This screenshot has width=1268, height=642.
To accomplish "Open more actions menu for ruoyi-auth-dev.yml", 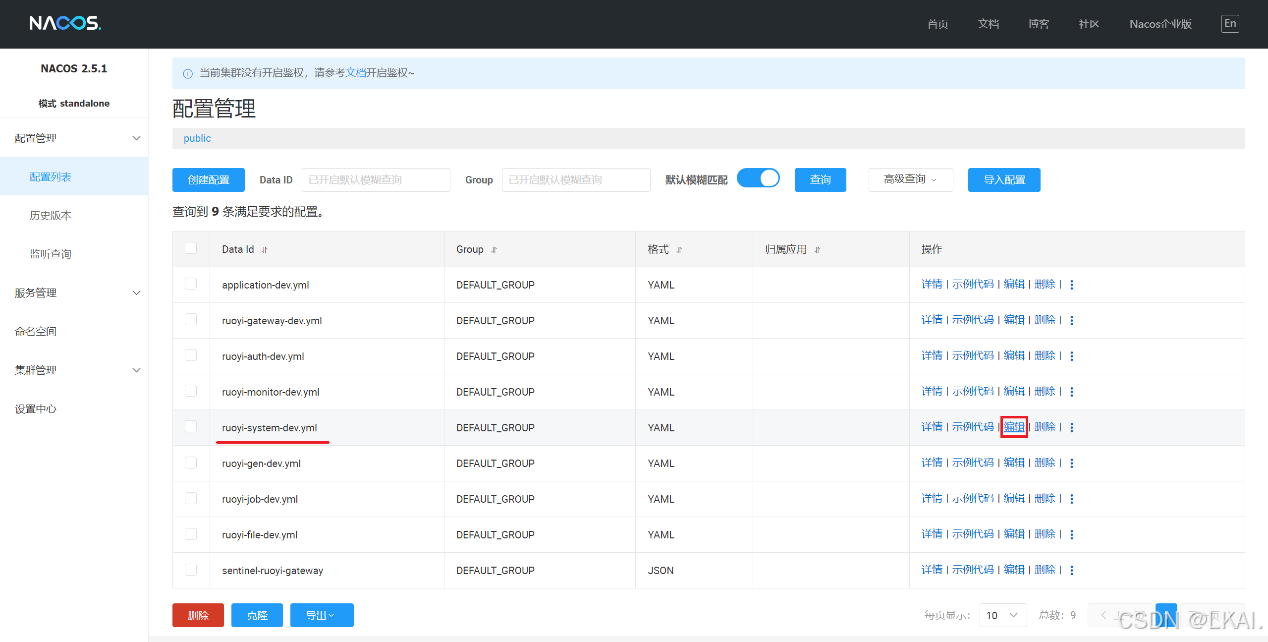I will point(1072,356).
